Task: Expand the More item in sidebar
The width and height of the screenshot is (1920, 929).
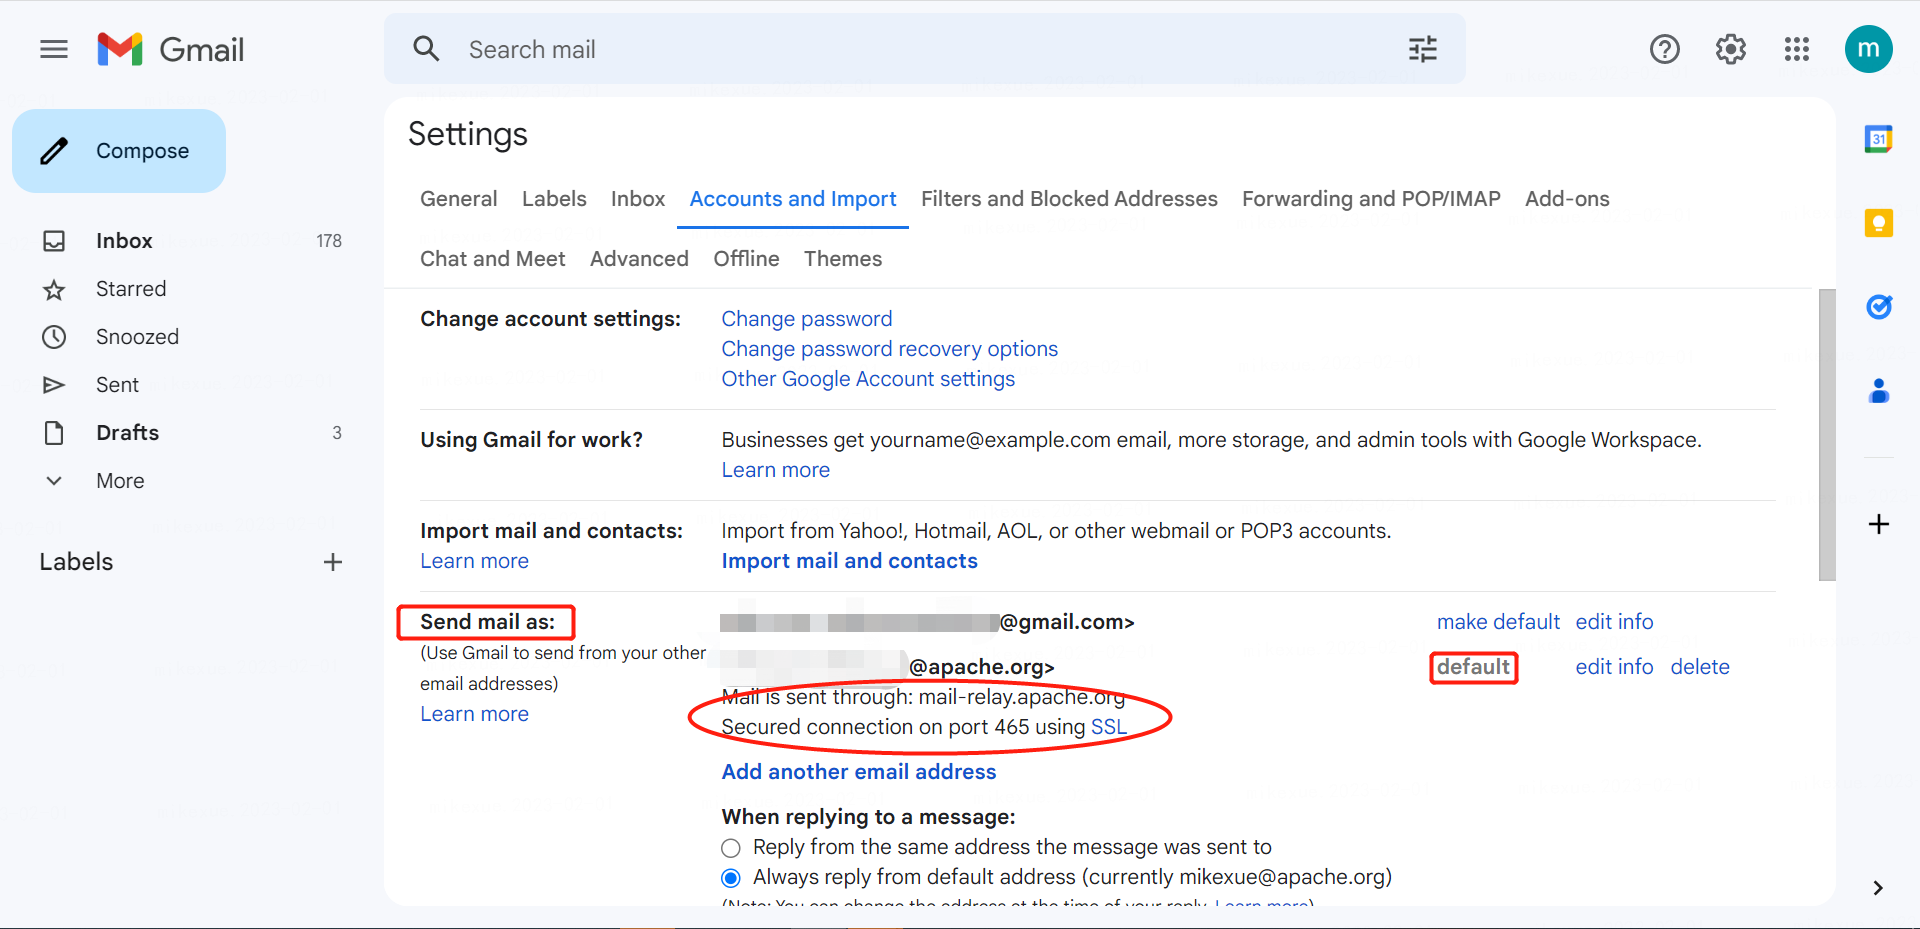Action: click(x=120, y=481)
